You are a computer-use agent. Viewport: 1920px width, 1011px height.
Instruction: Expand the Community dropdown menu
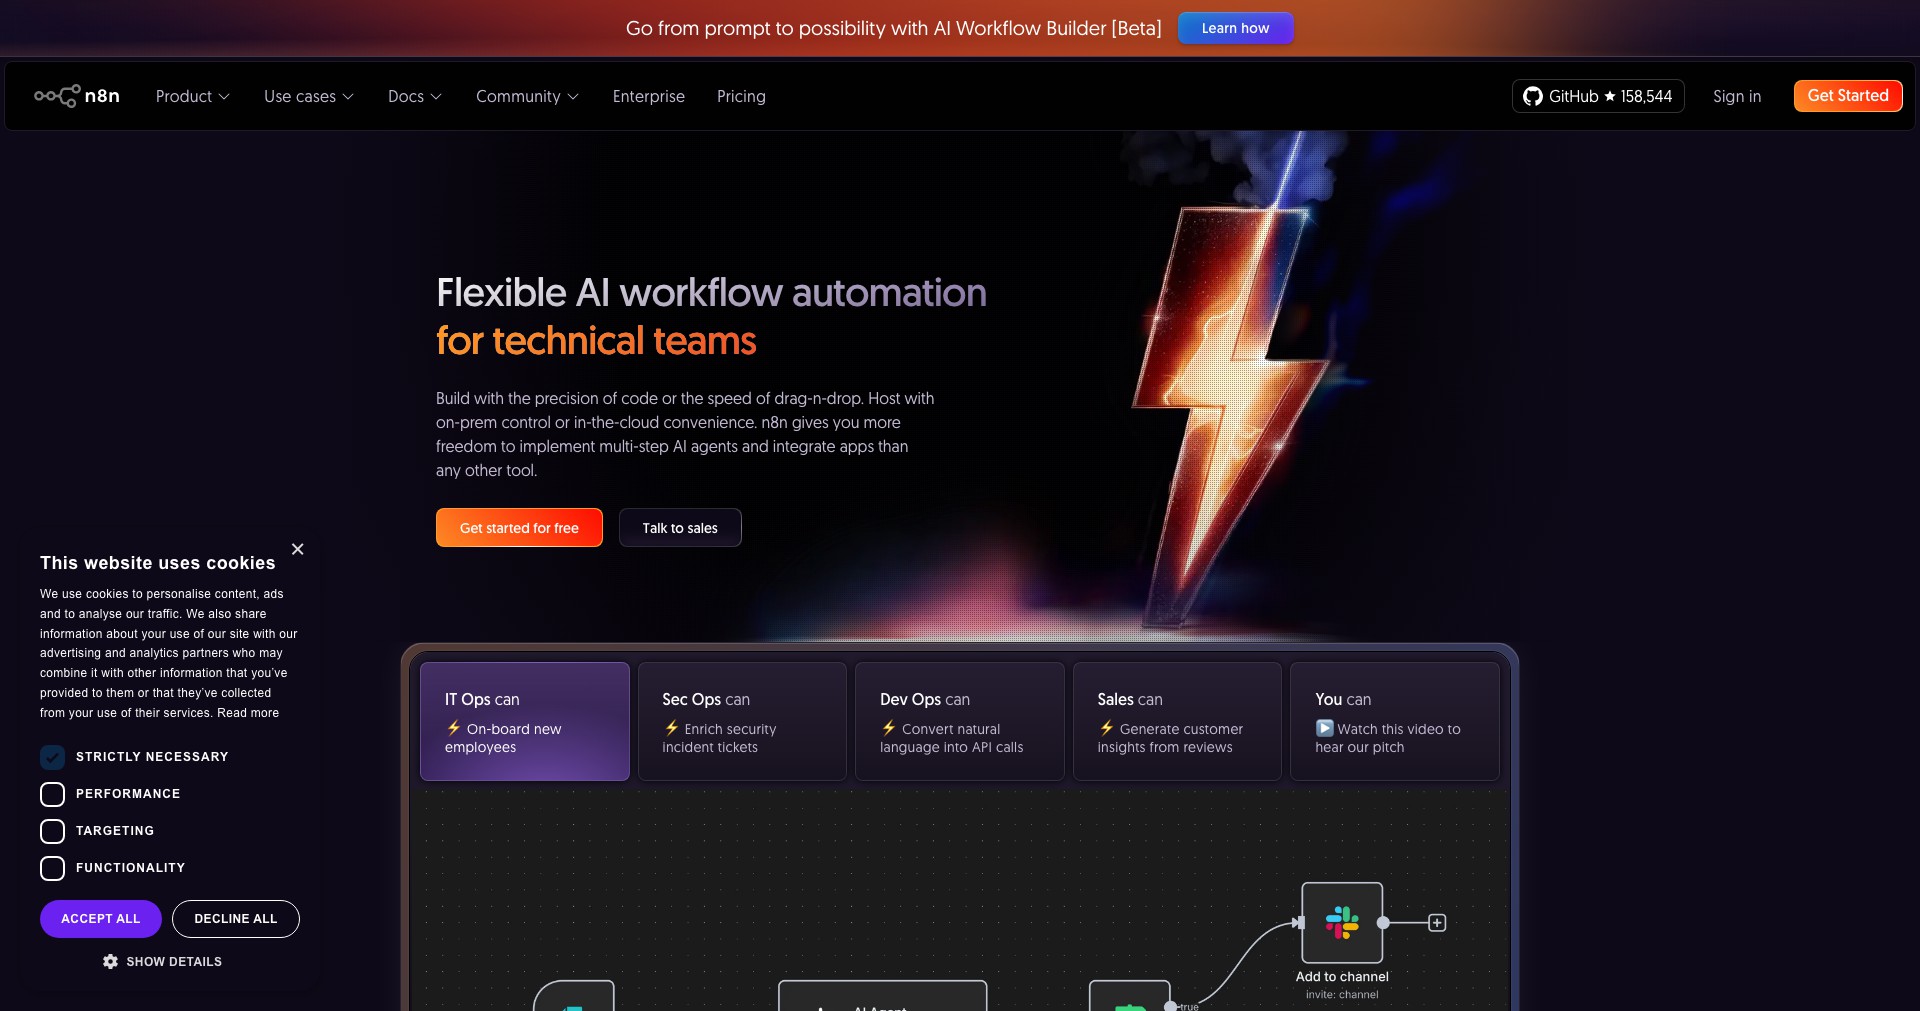click(x=527, y=96)
